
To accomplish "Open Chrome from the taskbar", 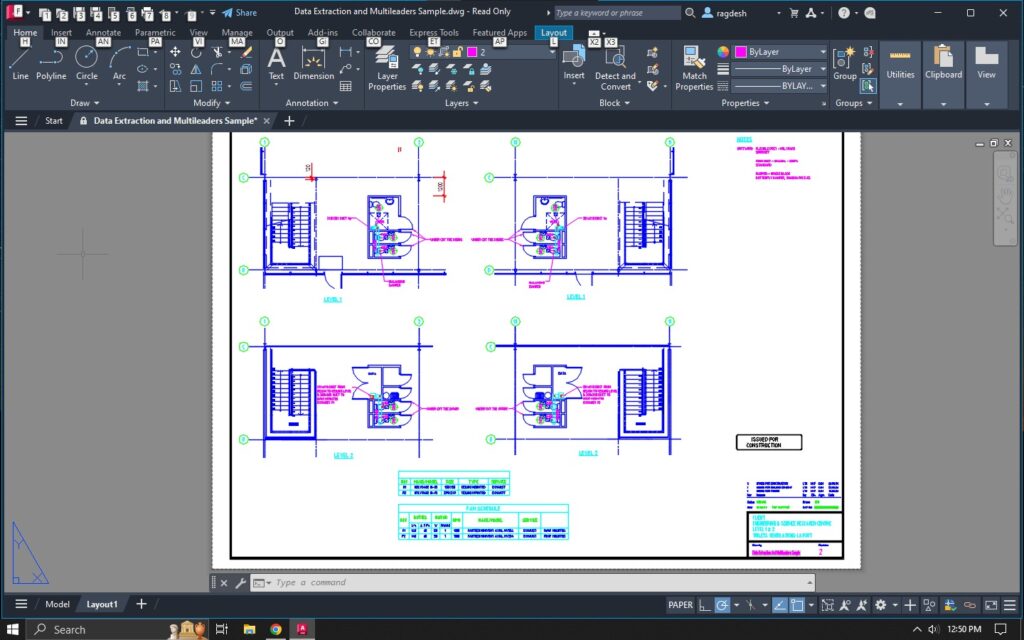I will (x=276, y=629).
